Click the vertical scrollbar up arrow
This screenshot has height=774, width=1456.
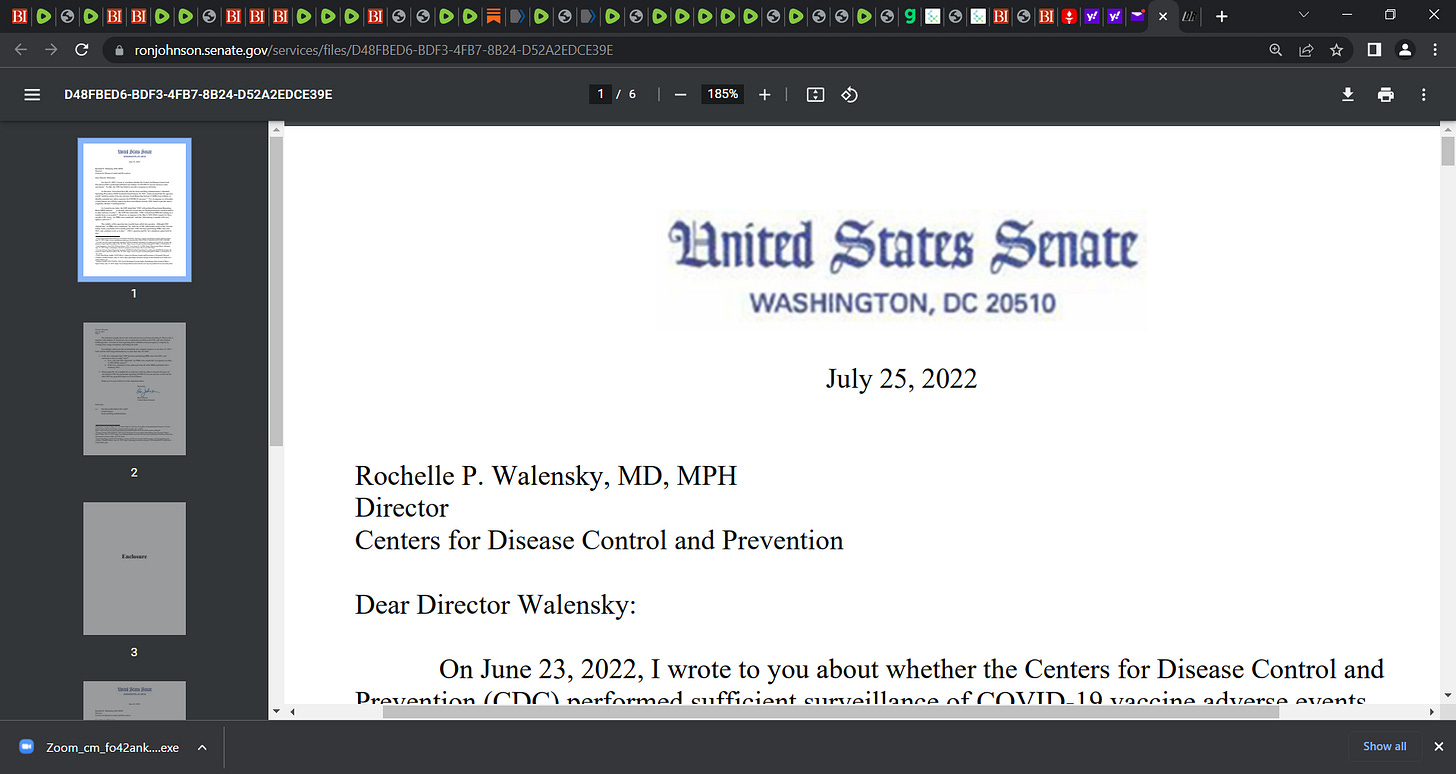click(1447, 128)
